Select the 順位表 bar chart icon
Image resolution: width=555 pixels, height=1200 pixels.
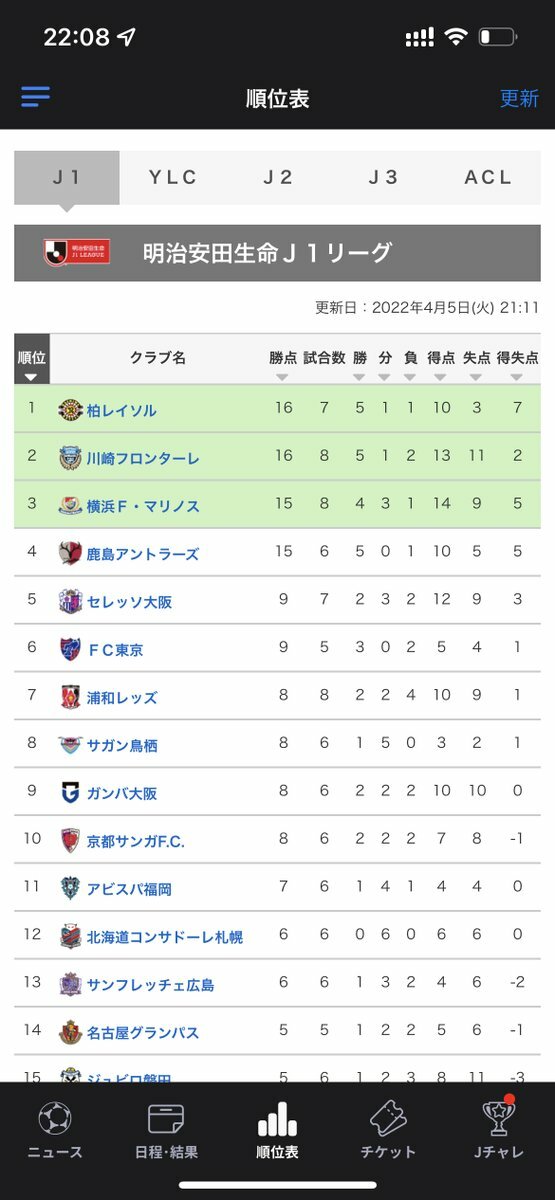tap(277, 1119)
